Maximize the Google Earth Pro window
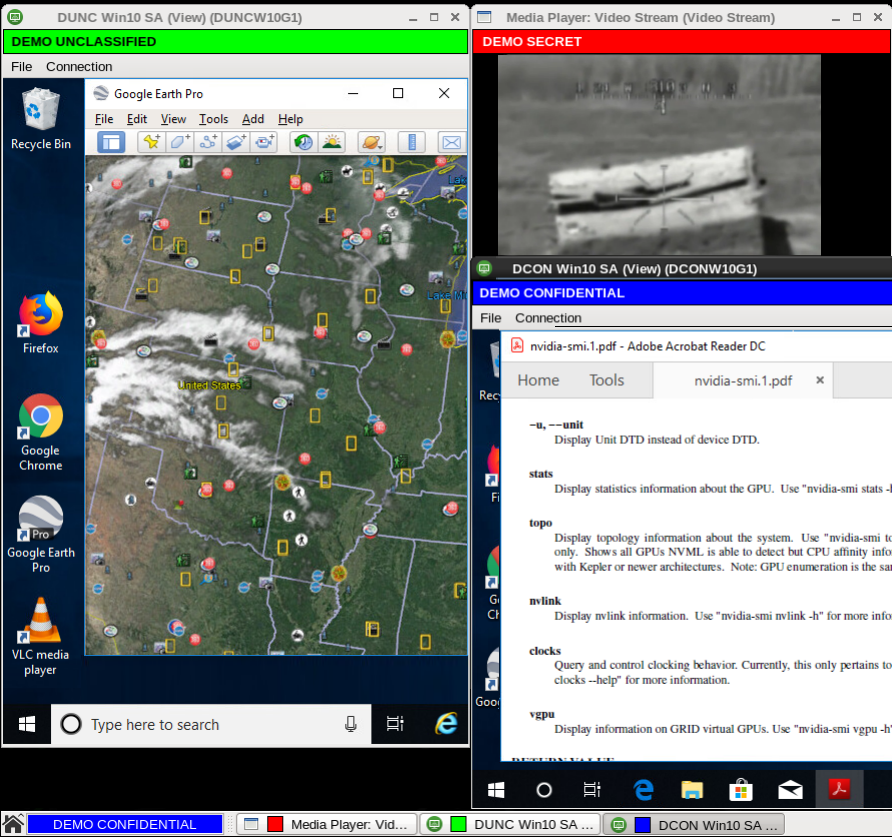Image resolution: width=892 pixels, height=837 pixels. [398, 93]
